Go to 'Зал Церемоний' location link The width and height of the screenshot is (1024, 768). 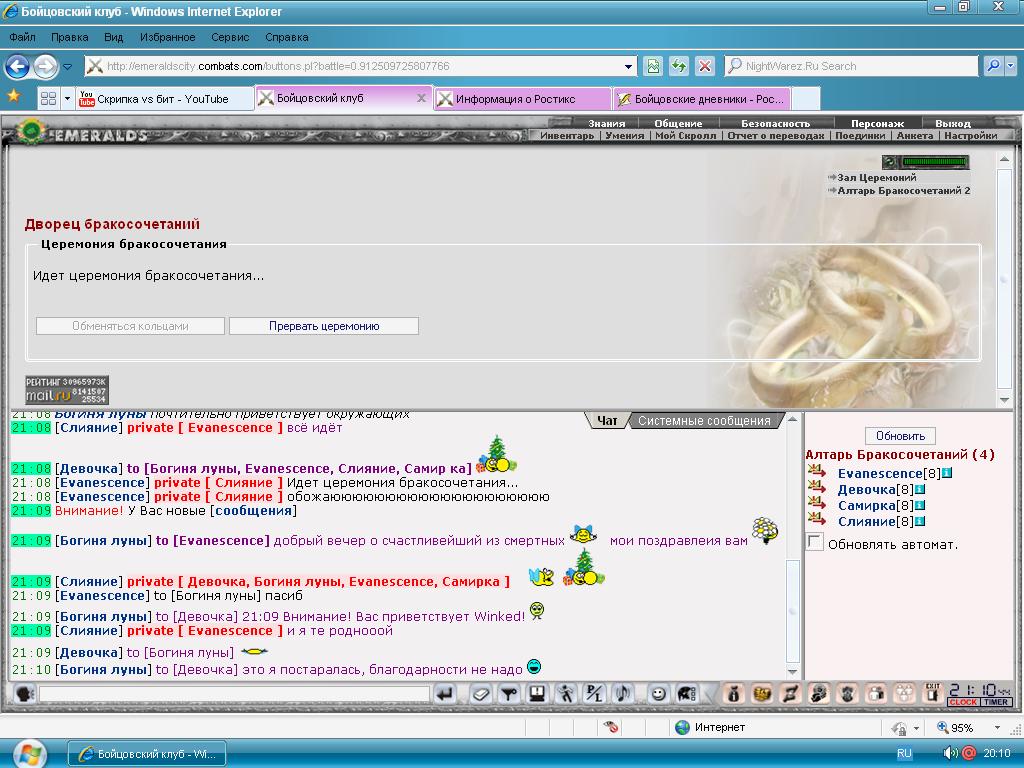click(876, 178)
